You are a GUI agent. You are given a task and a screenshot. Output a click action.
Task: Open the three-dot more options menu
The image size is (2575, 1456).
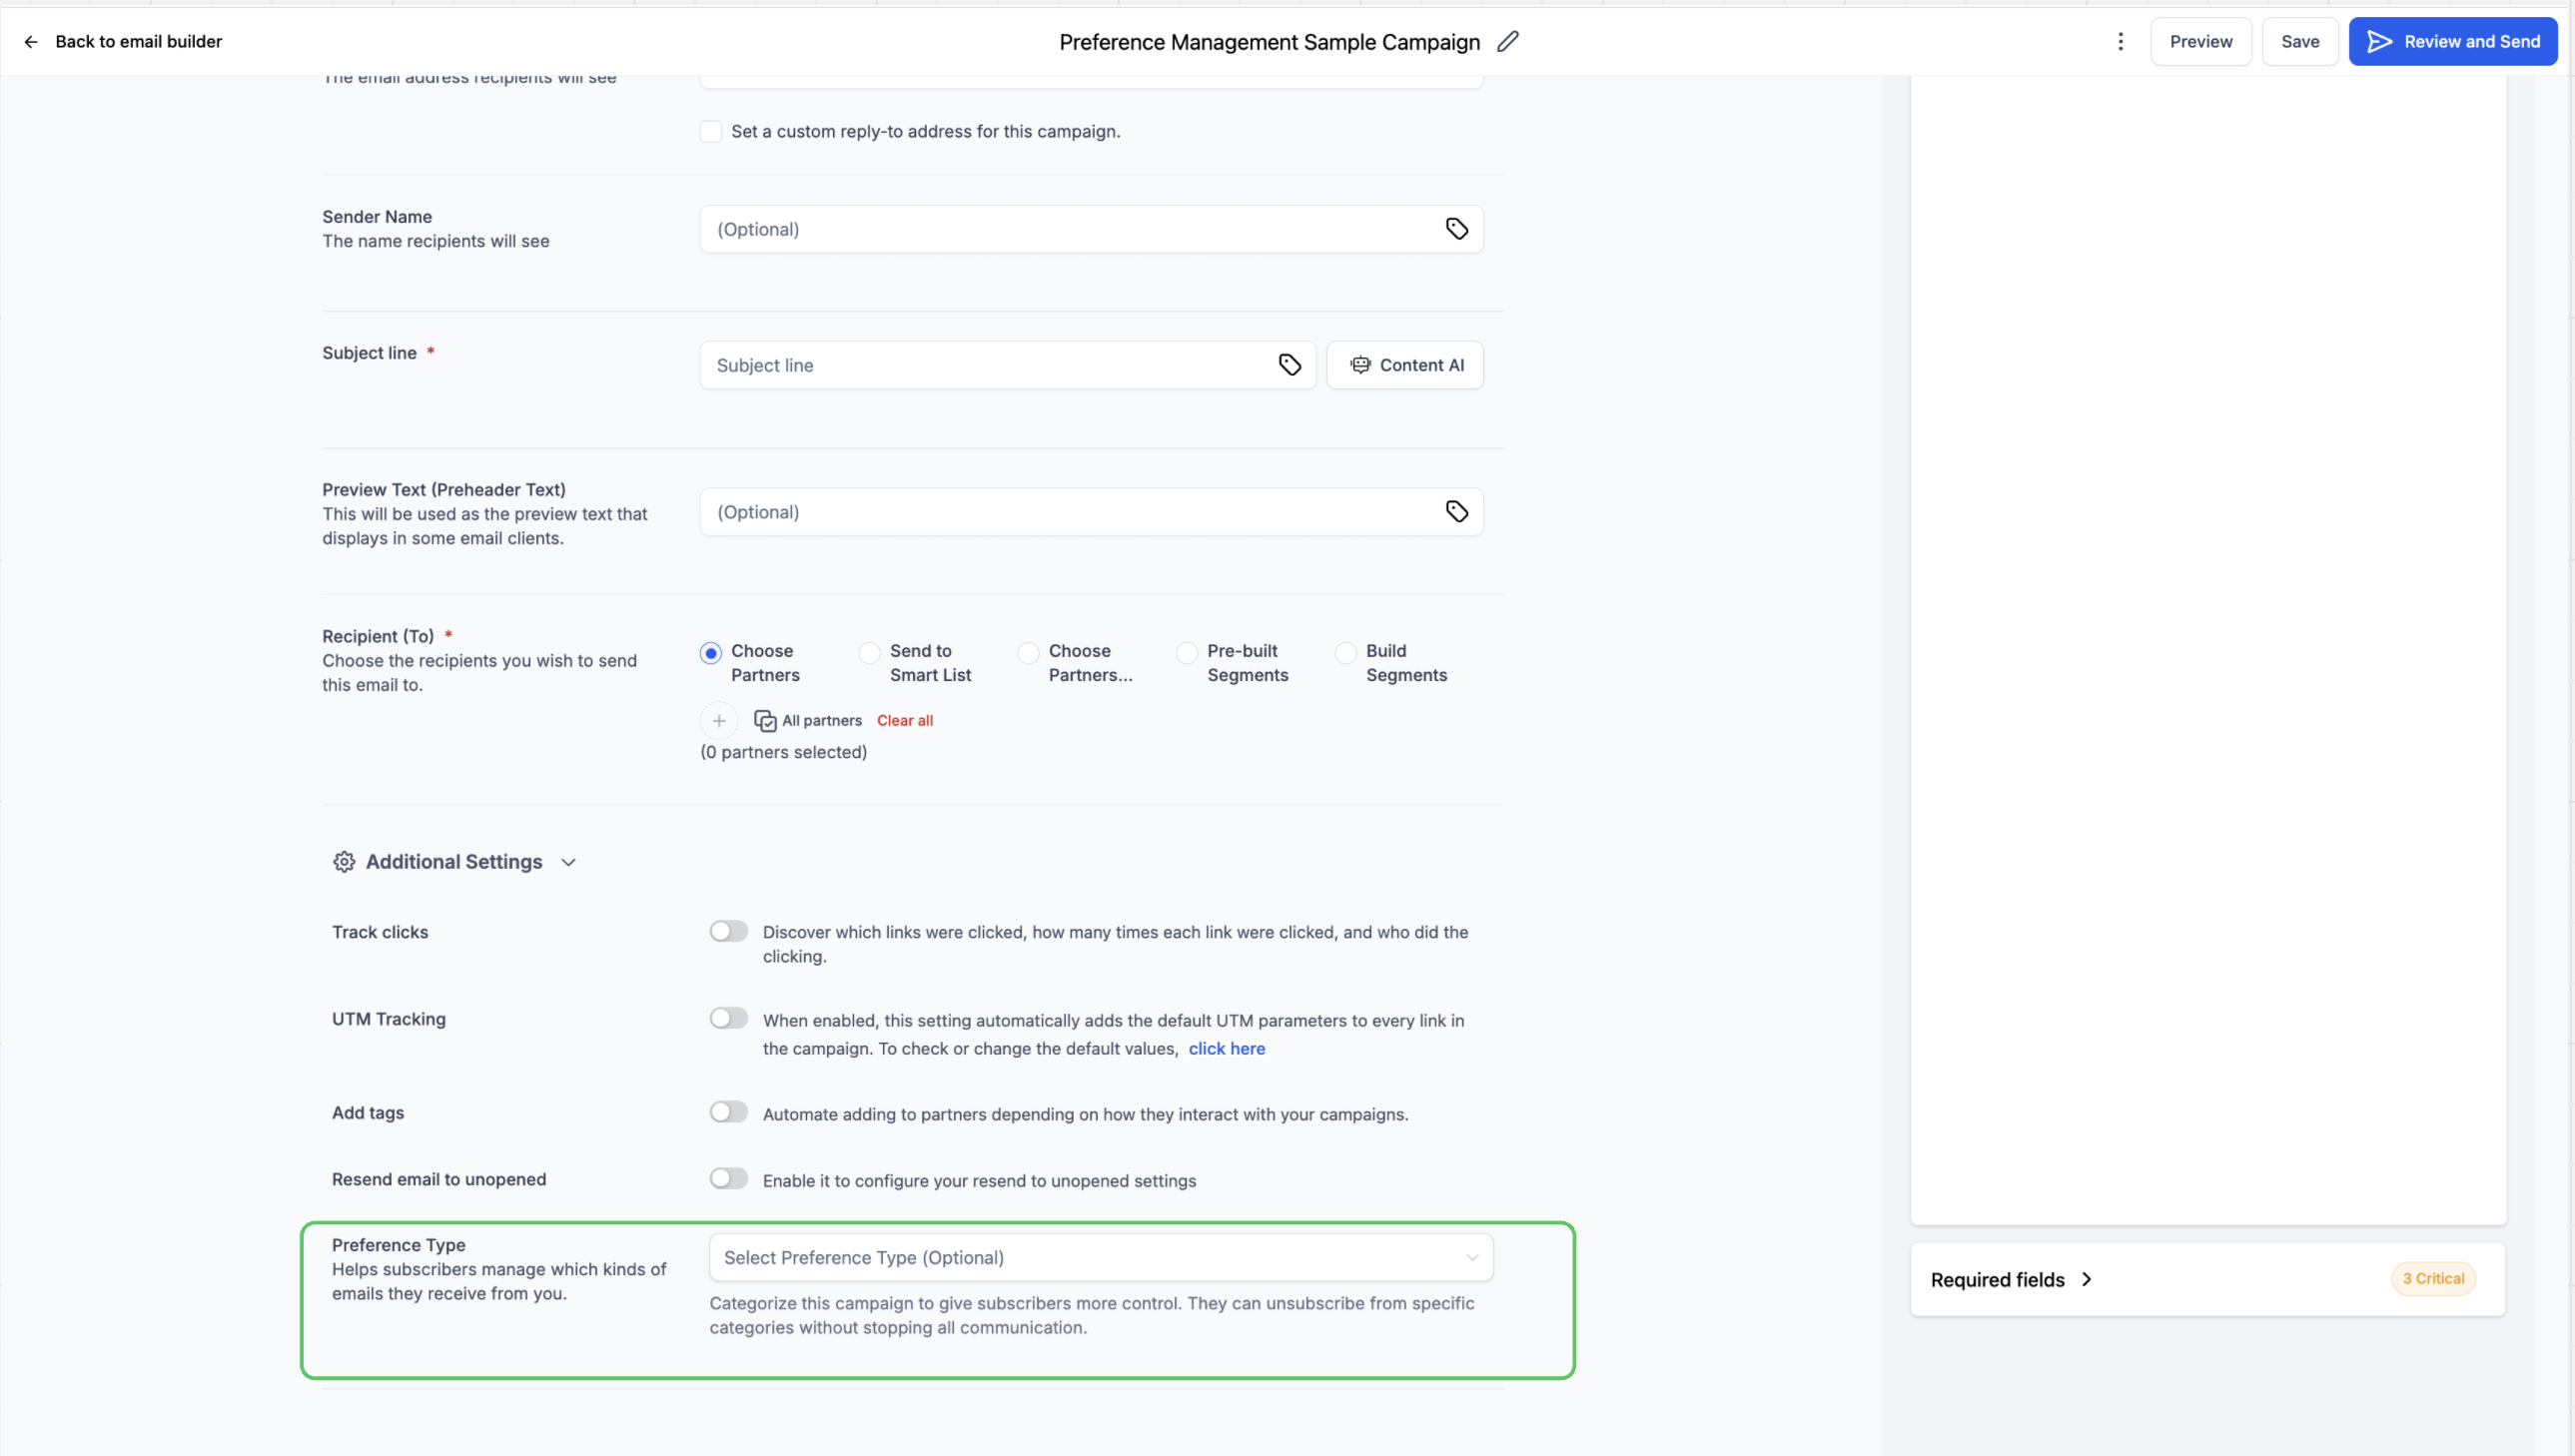[2119, 42]
